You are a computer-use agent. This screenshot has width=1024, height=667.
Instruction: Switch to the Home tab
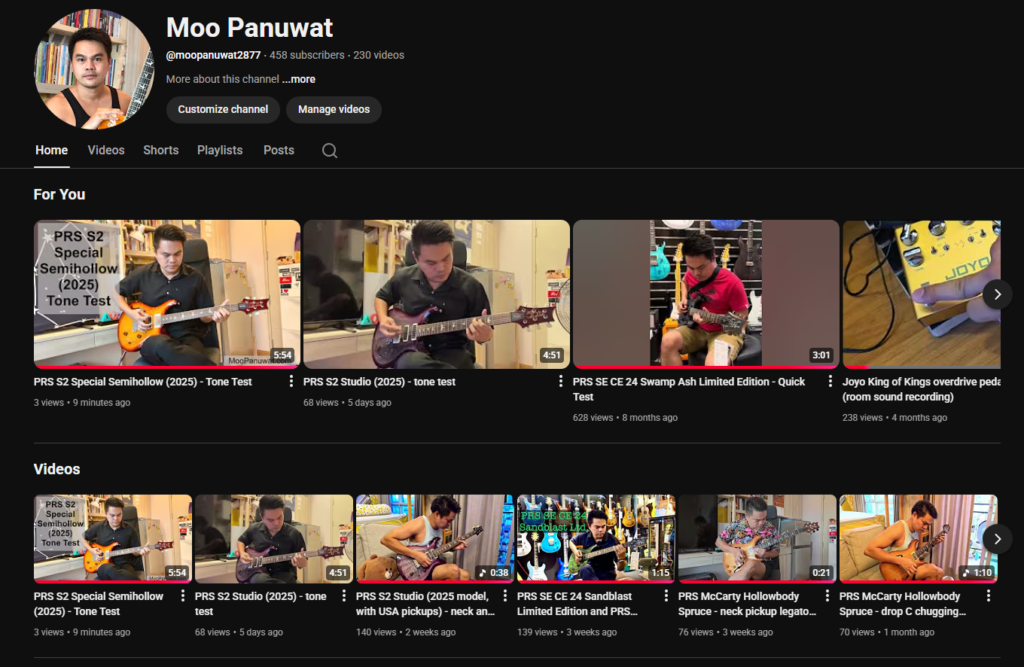pos(52,150)
